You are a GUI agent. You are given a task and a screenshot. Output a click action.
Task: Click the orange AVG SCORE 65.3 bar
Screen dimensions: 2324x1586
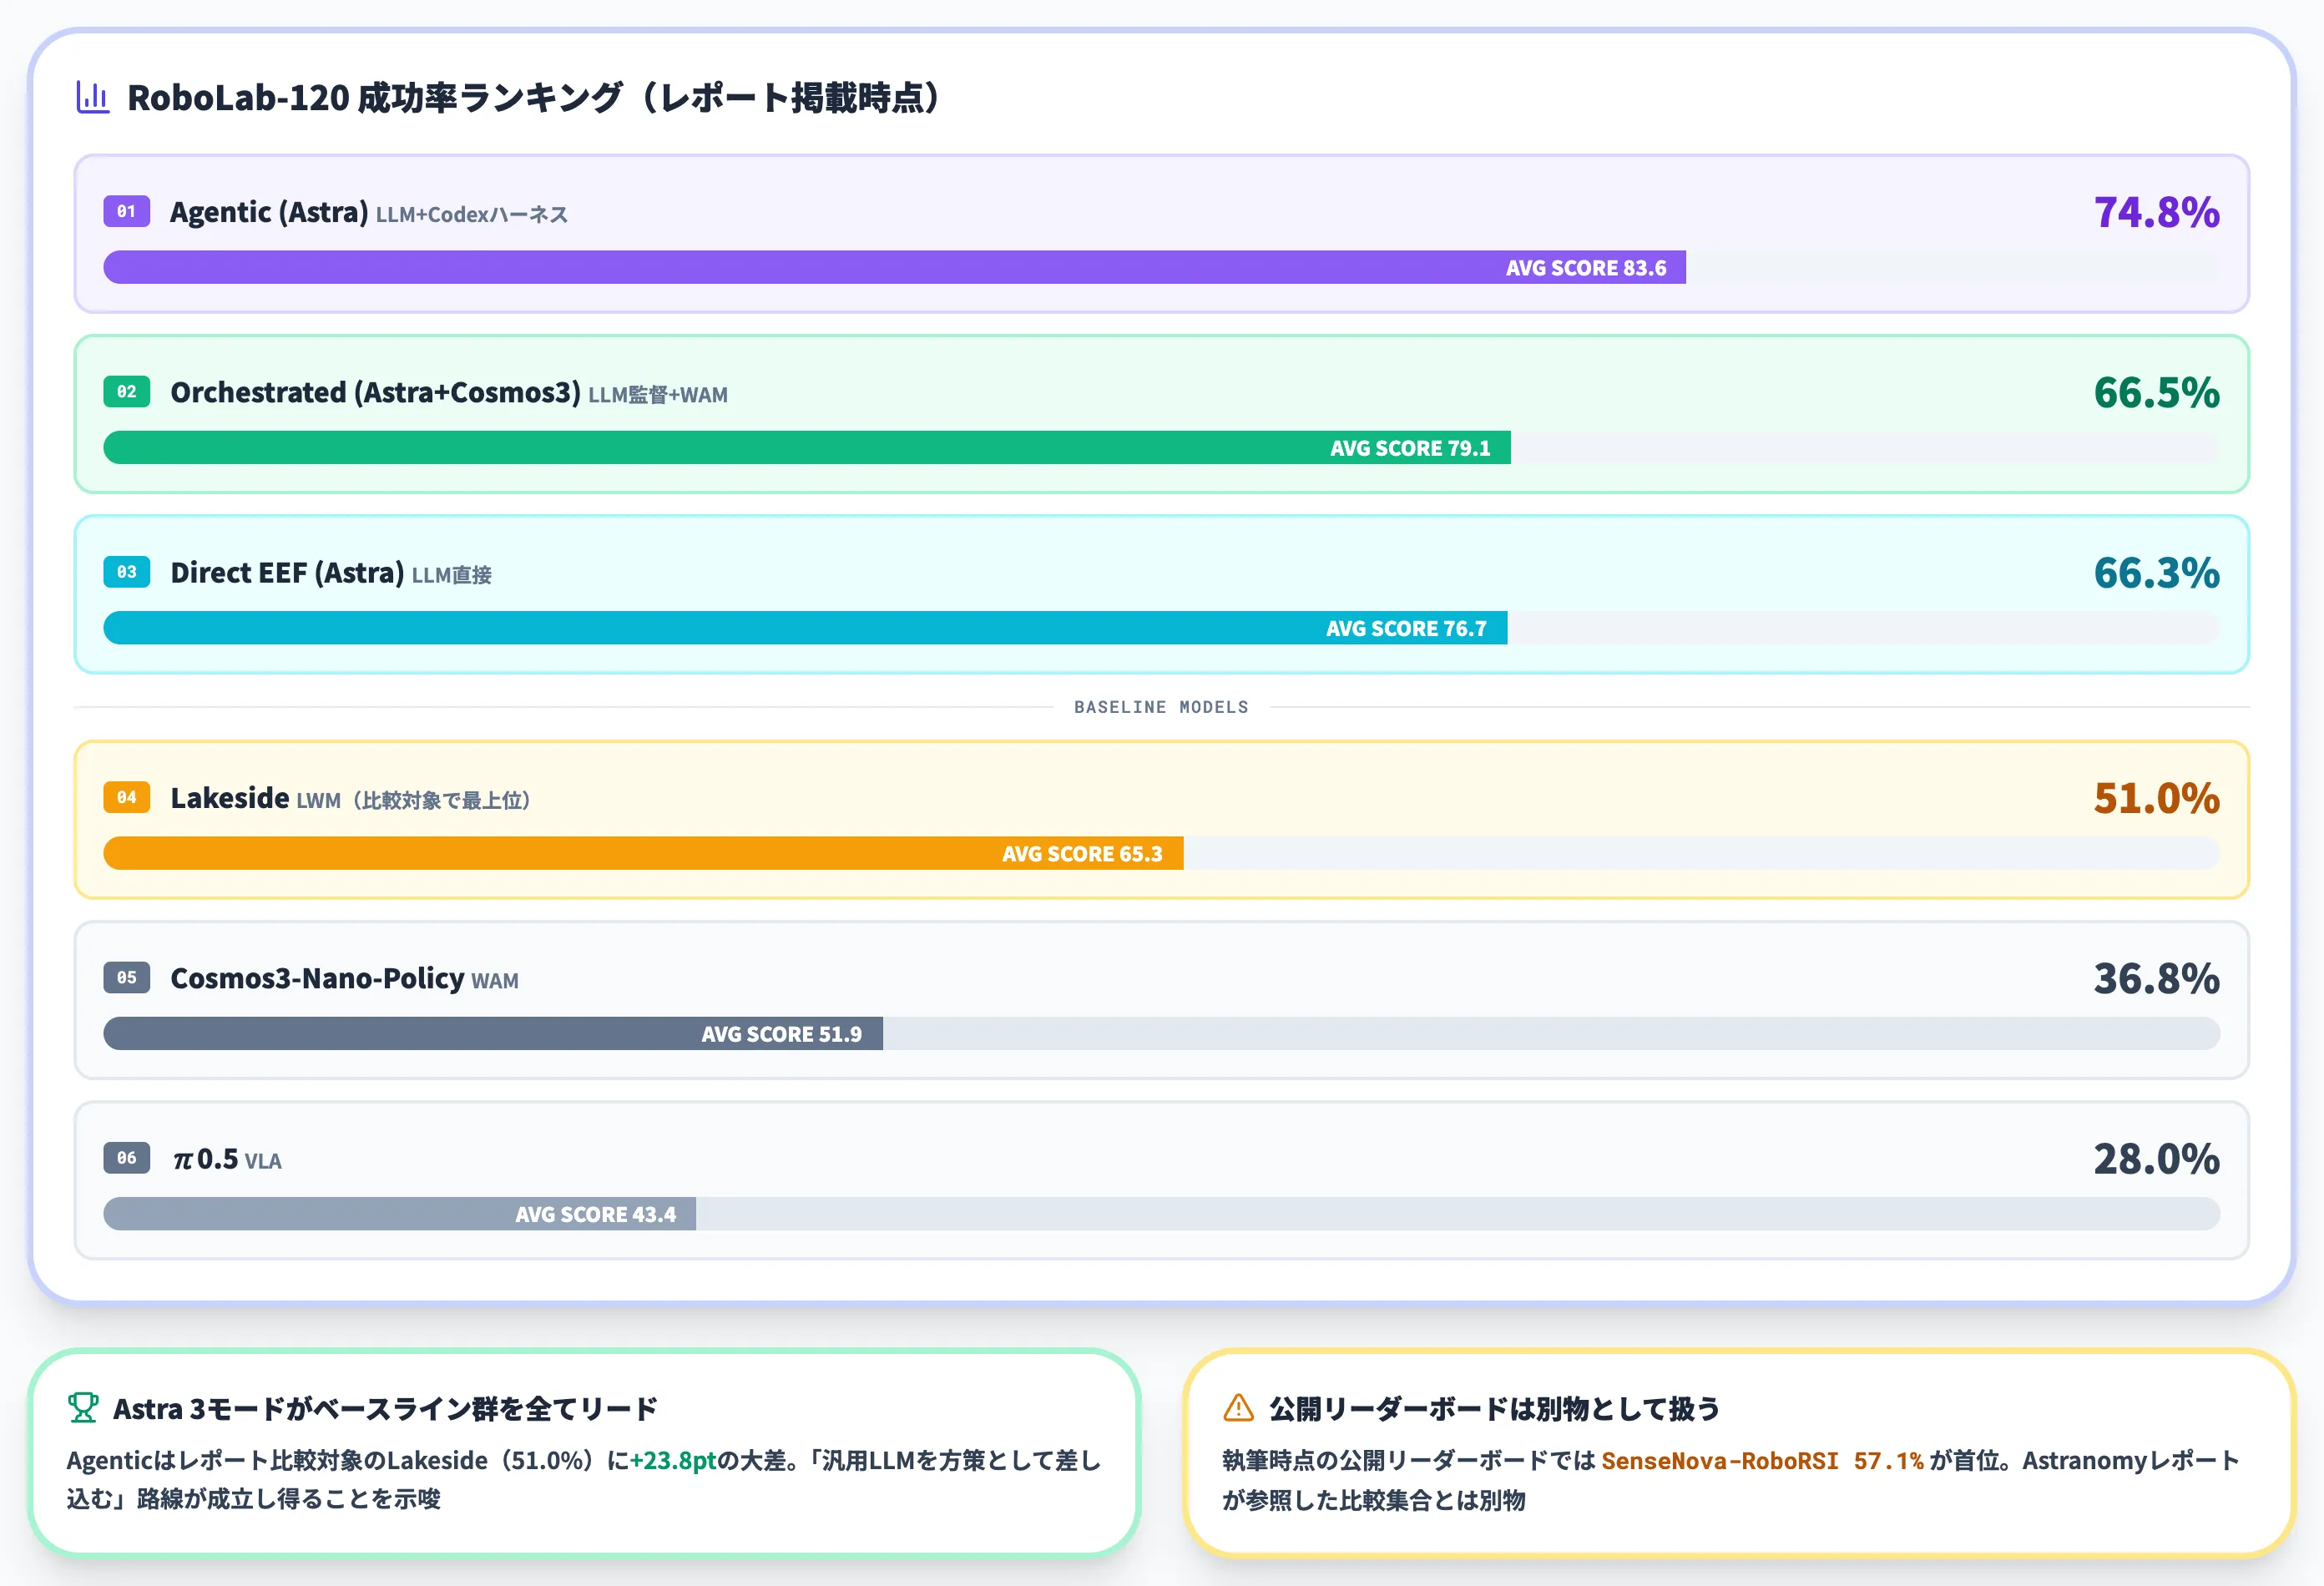point(643,853)
